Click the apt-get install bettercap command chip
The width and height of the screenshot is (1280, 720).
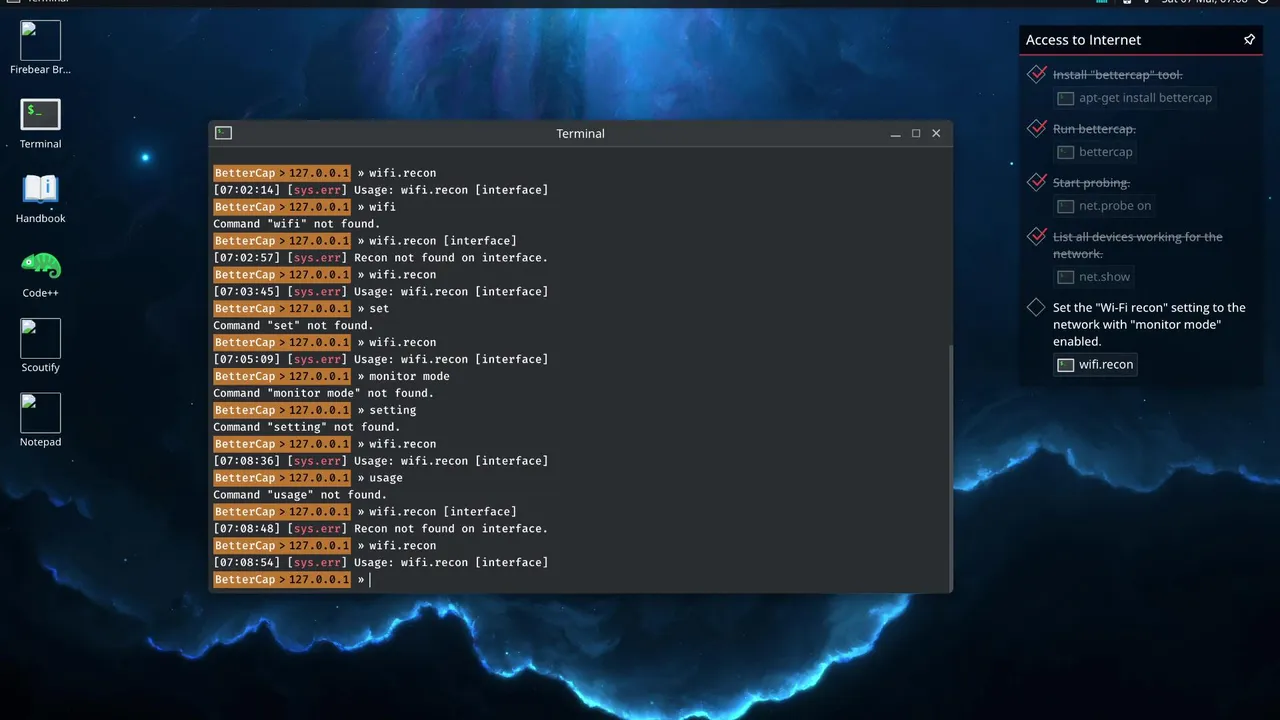coord(1136,98)
